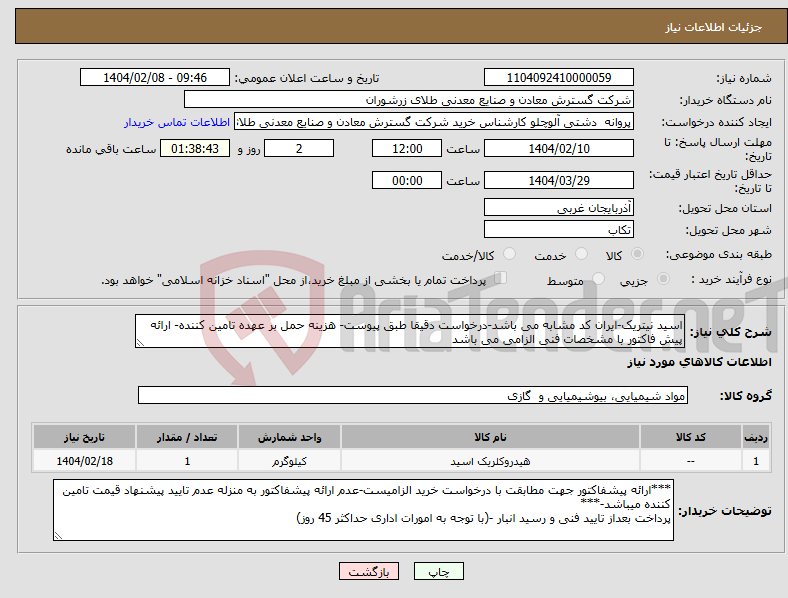Click the goods group field مواد شیمیایی
The image size is (788, 598).
(413, 395)
